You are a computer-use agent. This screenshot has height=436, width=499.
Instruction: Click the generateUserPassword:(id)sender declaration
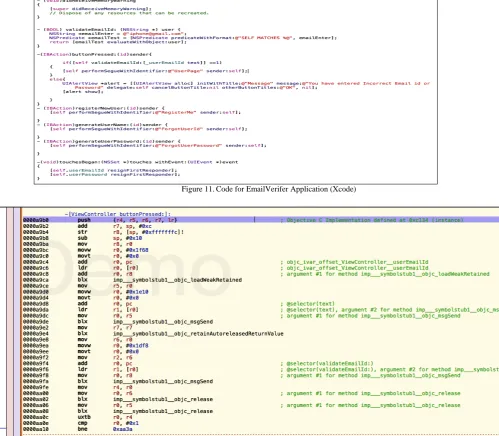(109, 141)
